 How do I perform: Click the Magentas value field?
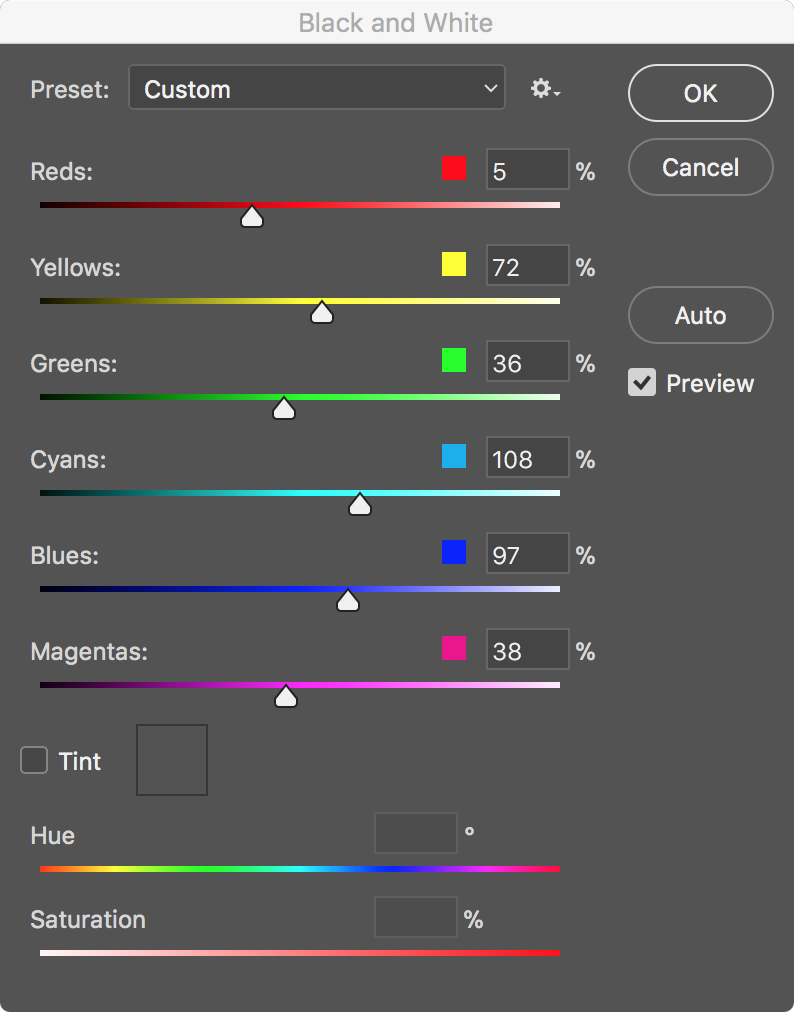pos(527,650)
